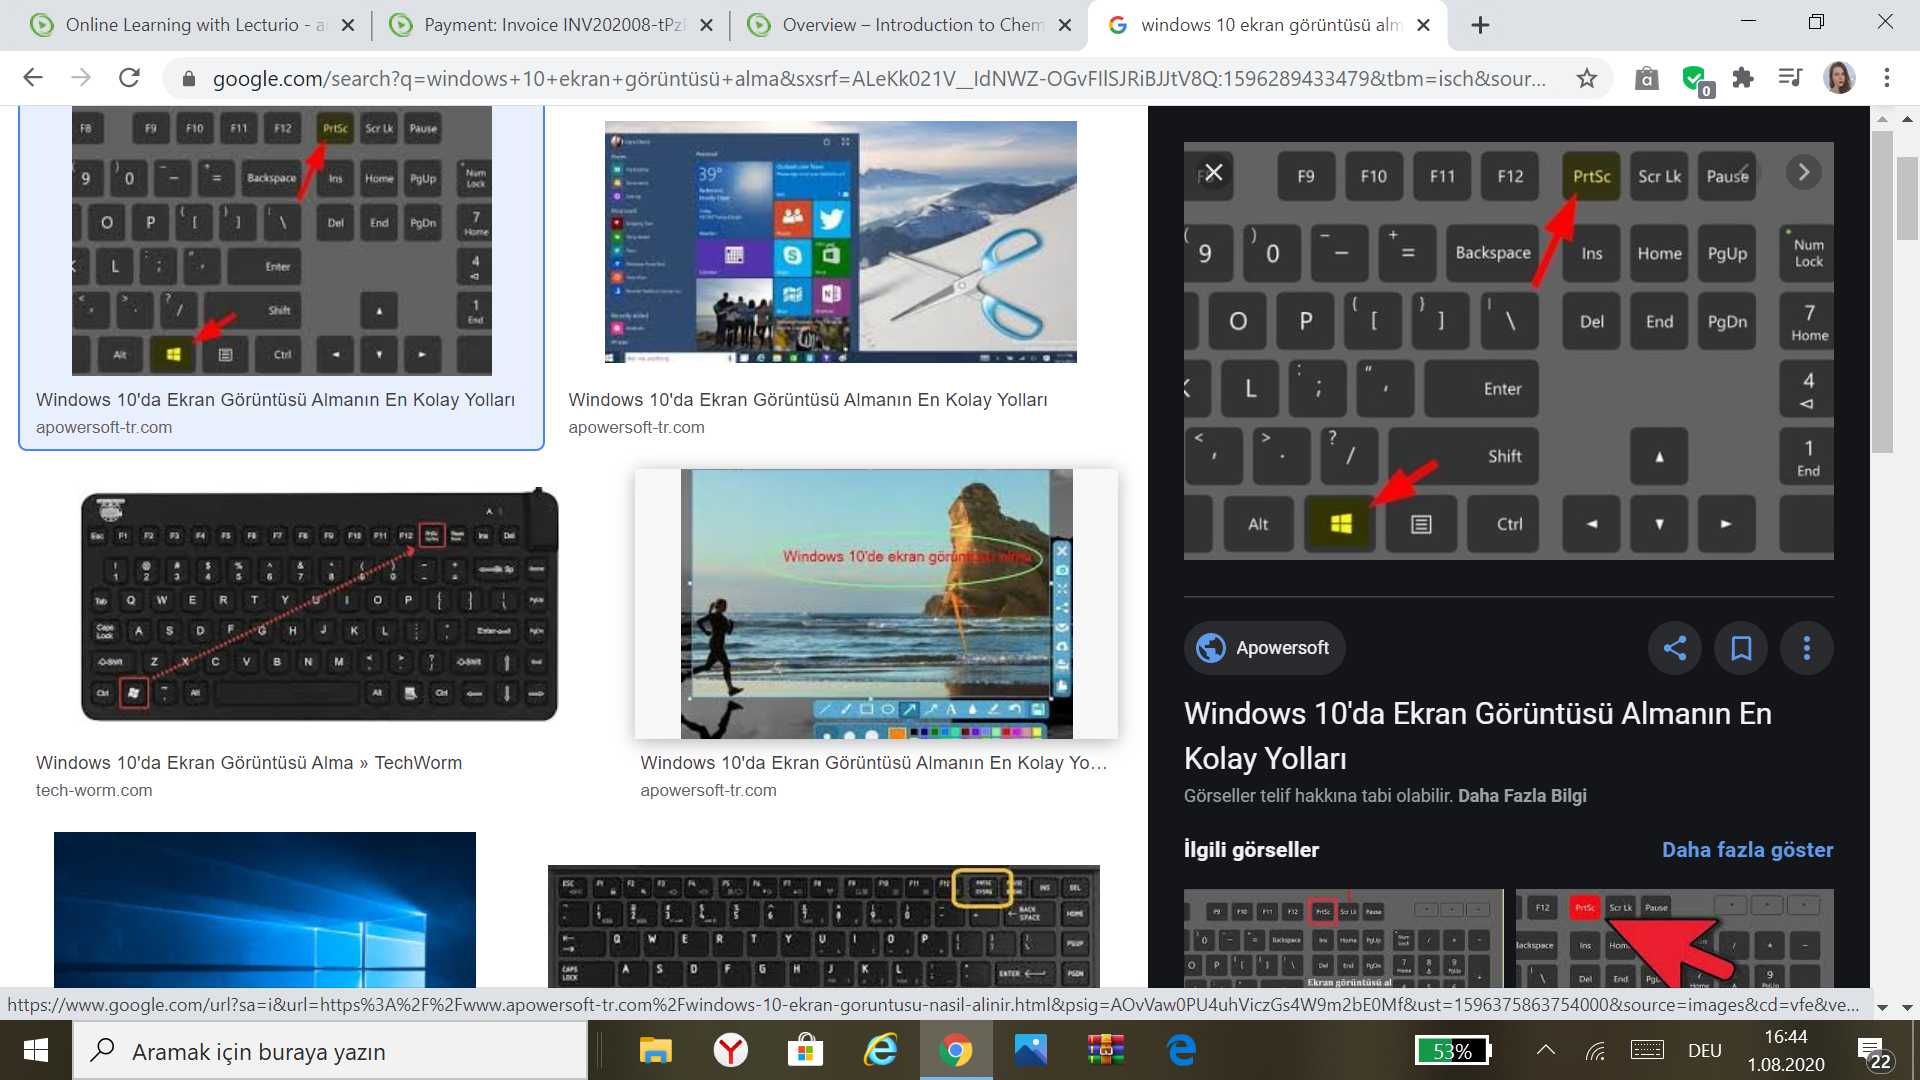
Task: Open the Chrome three-dot menu
Action: [1887, 78]
